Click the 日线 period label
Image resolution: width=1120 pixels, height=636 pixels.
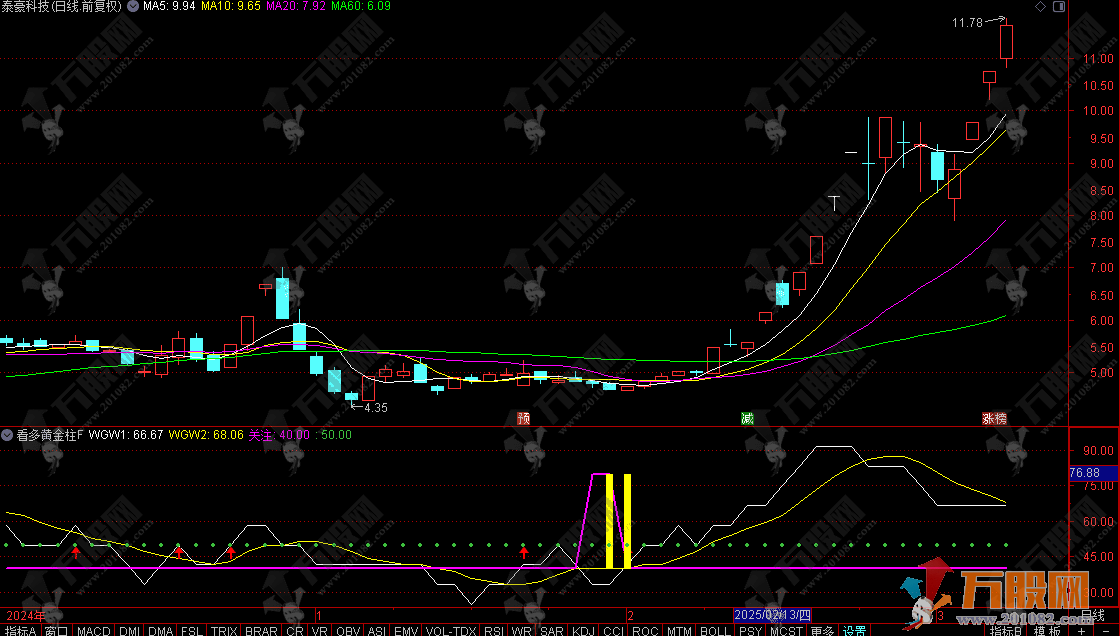tap(1093, 615)
